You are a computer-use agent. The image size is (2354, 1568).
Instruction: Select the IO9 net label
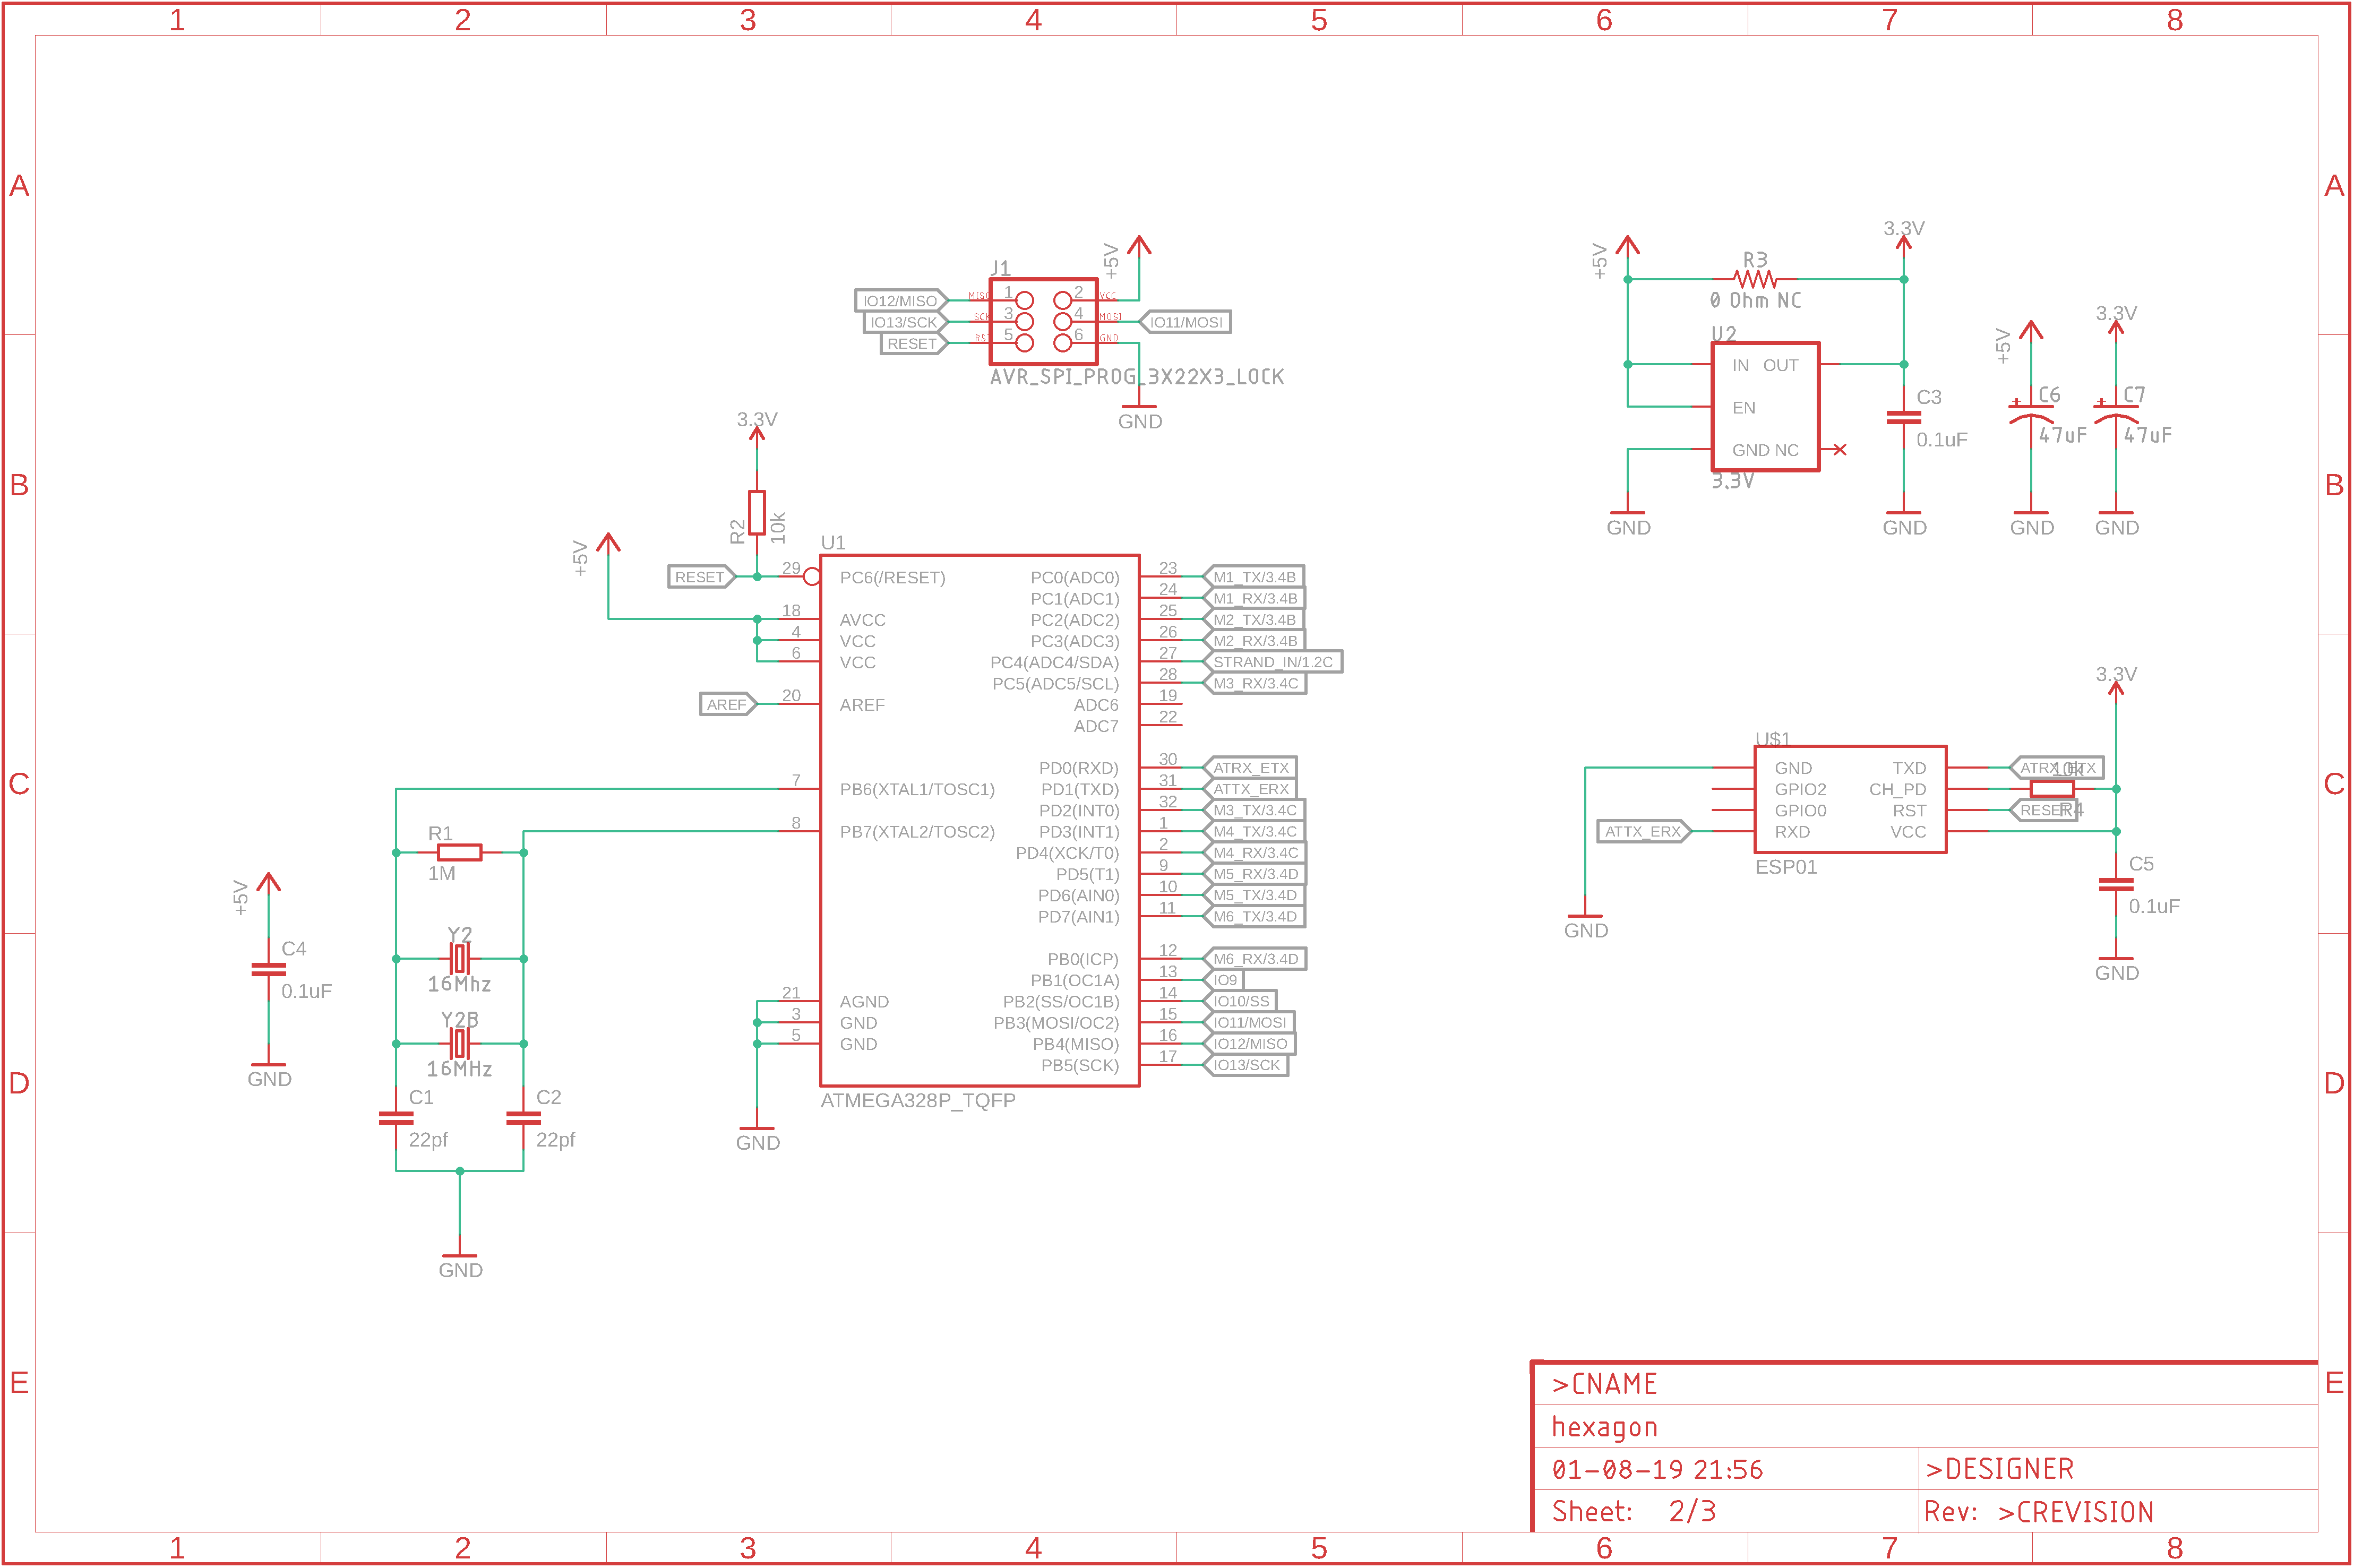[1224, 980]
